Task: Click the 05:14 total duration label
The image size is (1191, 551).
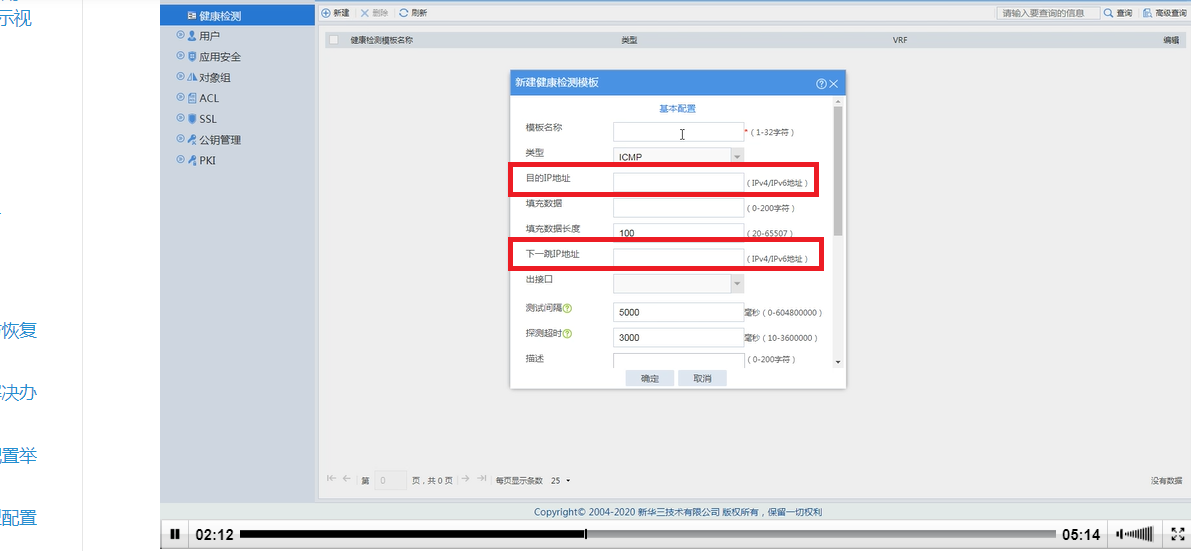Action: tap(1081, 534)
